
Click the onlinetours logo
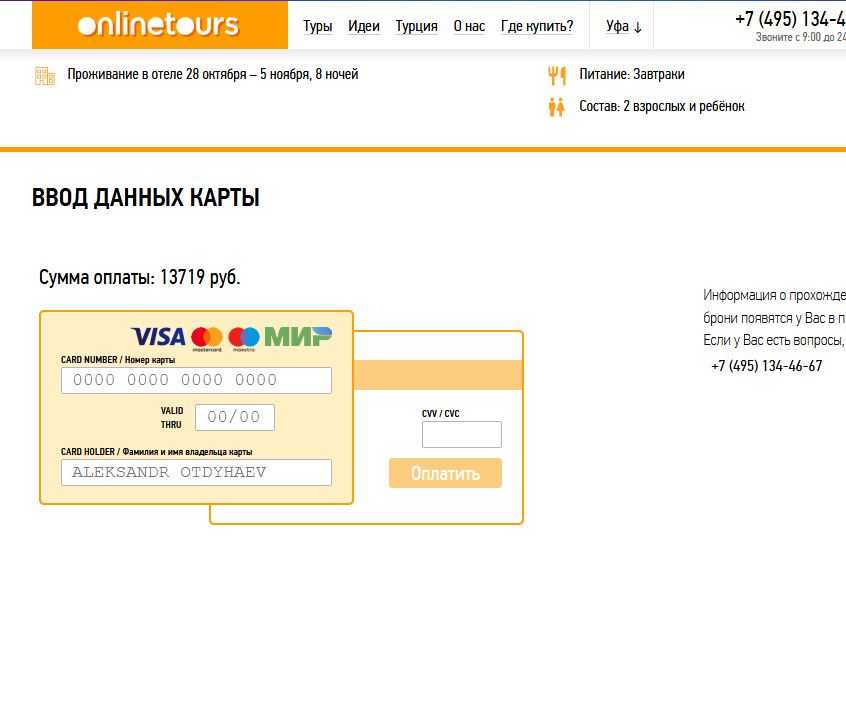[x=159, y=25]
